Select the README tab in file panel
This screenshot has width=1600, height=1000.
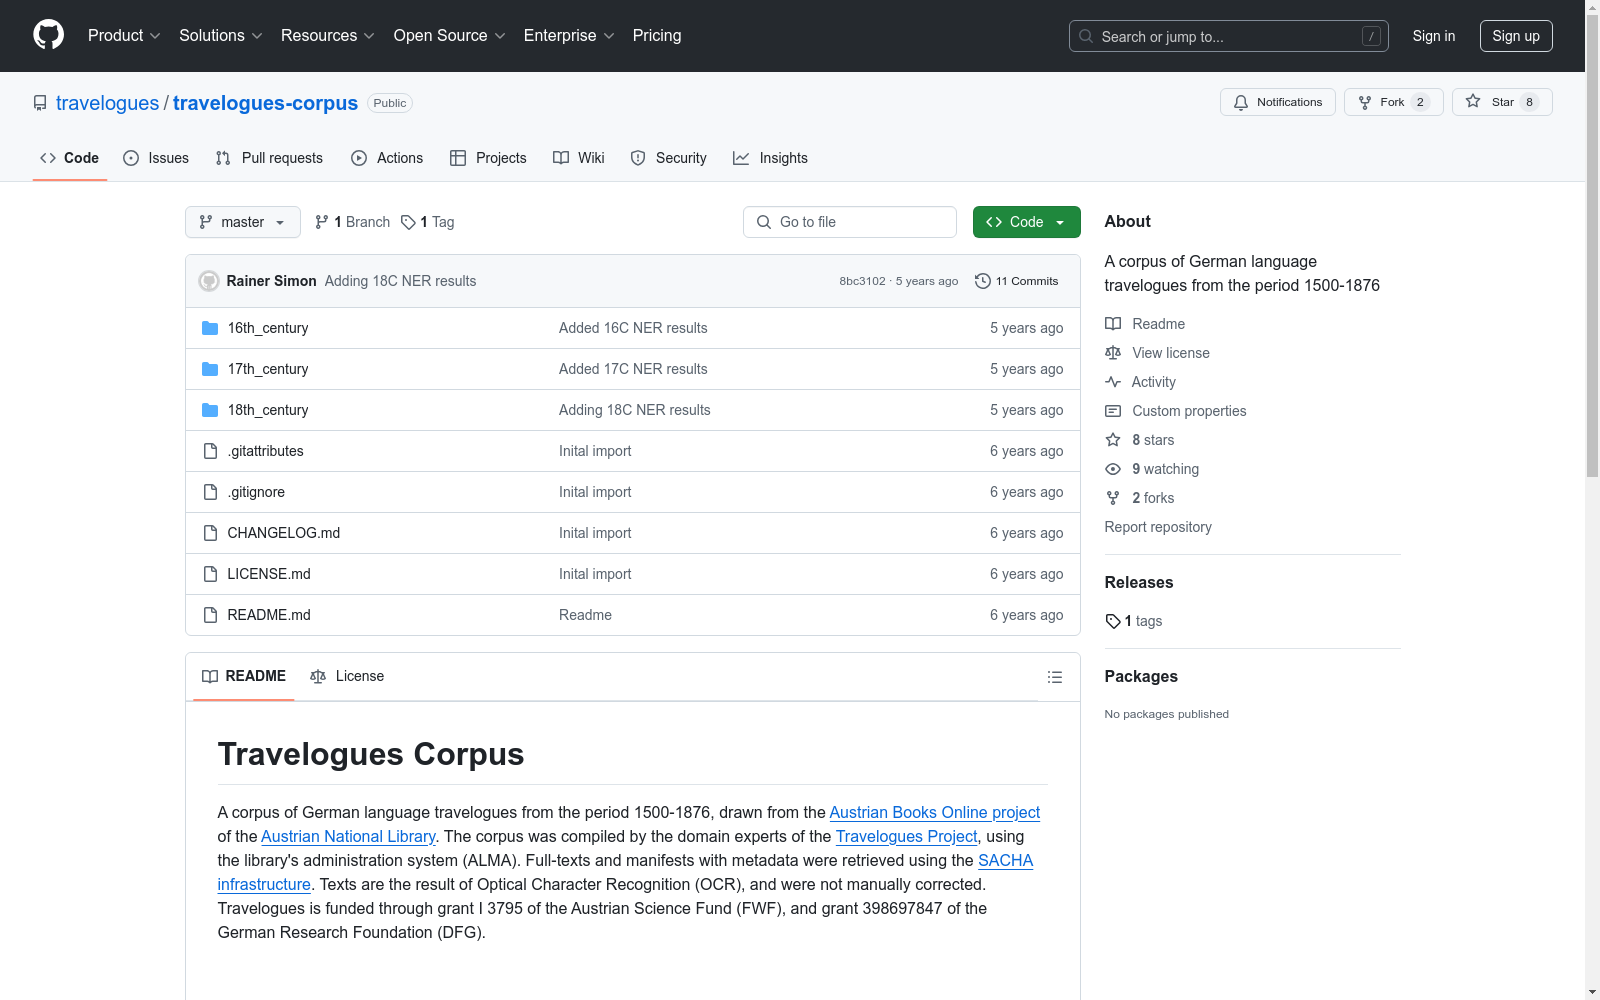[244, 676]
